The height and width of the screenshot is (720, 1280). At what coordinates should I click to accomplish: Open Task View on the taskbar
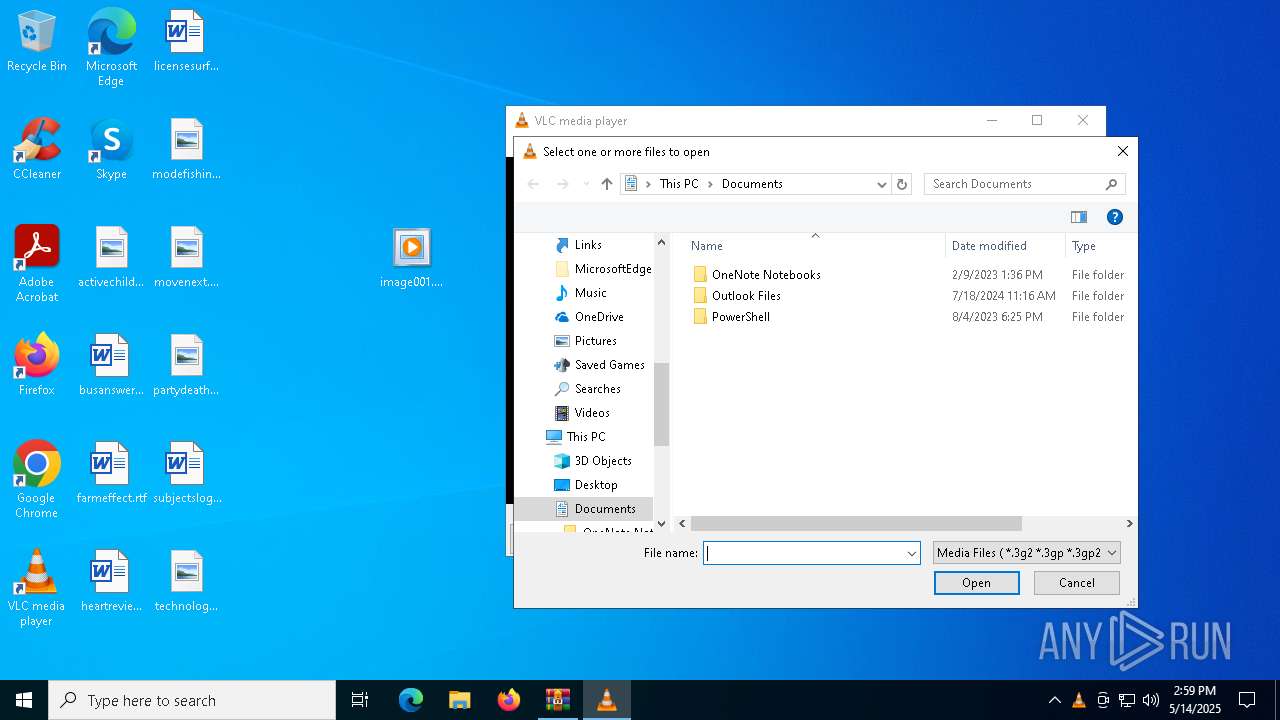click(x=360, y=700)
